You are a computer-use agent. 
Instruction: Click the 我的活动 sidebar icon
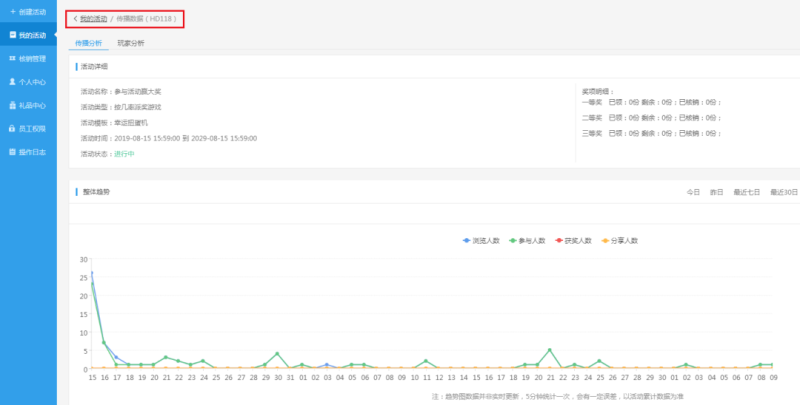click(x=12, y=35)
